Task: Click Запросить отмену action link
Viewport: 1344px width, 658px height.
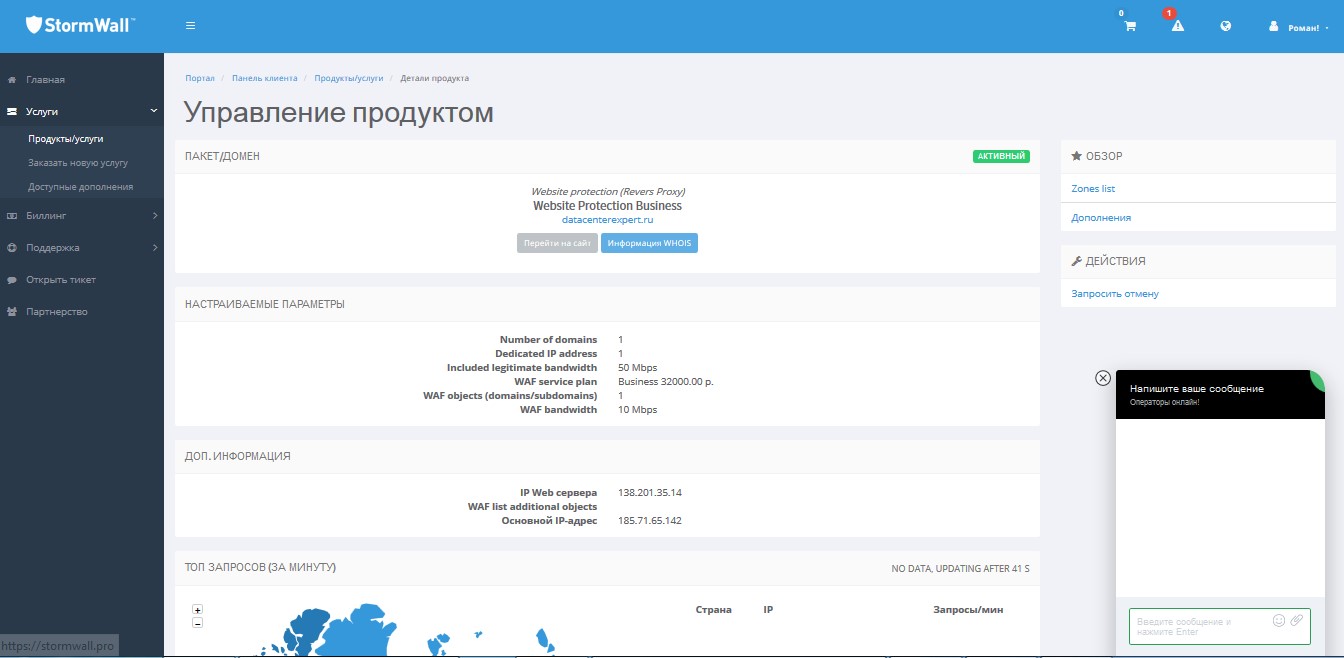Action: (x=1115, y=293)
